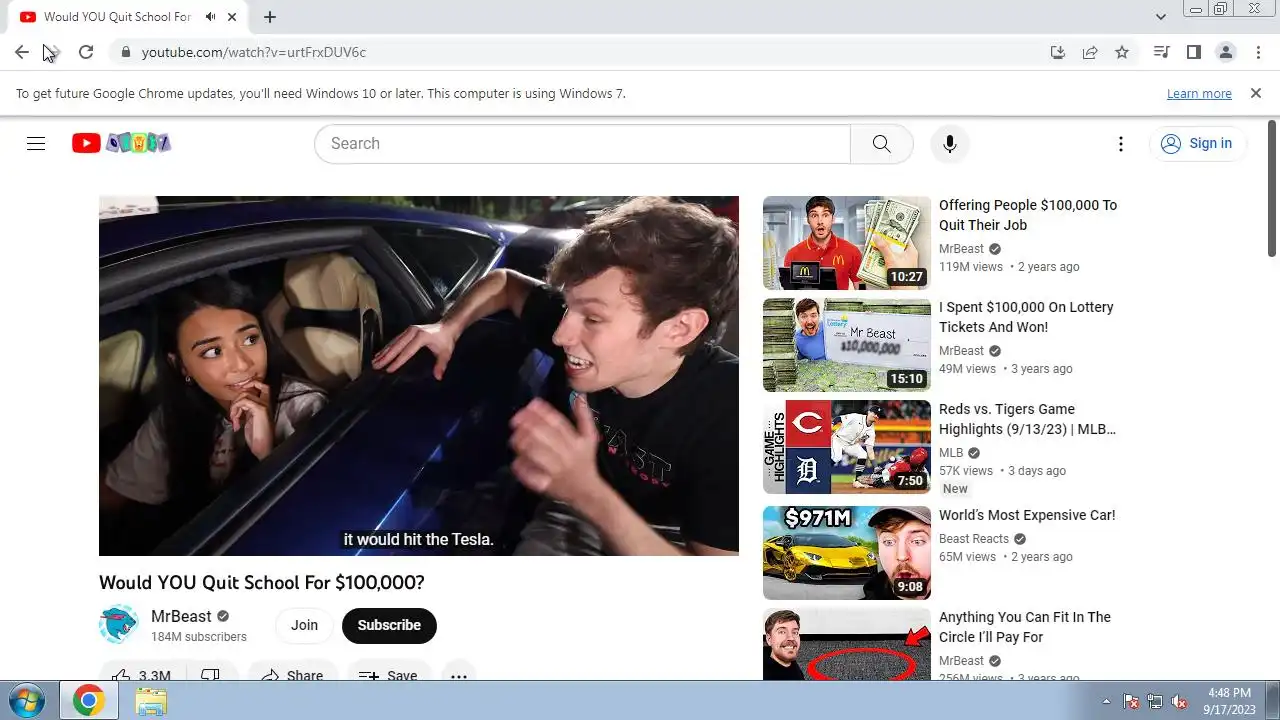The height and width of the screenshot is (720, 1280).
Task: Click title Reds vs. Tigers Game Highlights
Action: [1027, 419]
